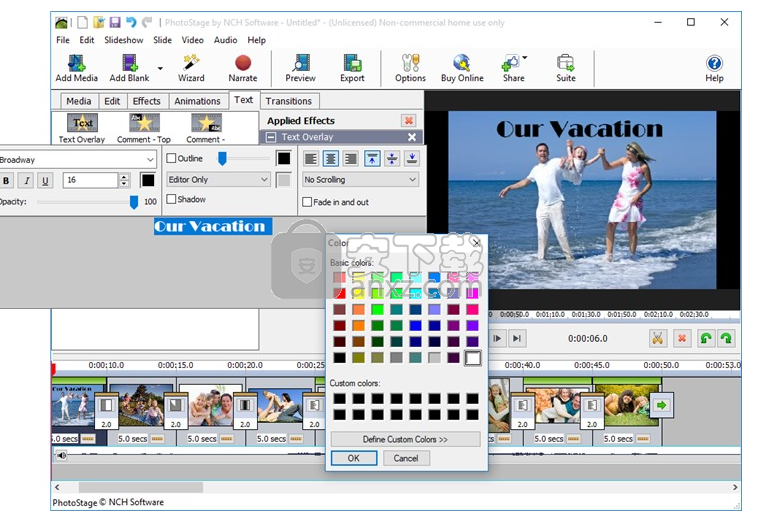Open the Broadway font dropdown

tap(150, 159)
